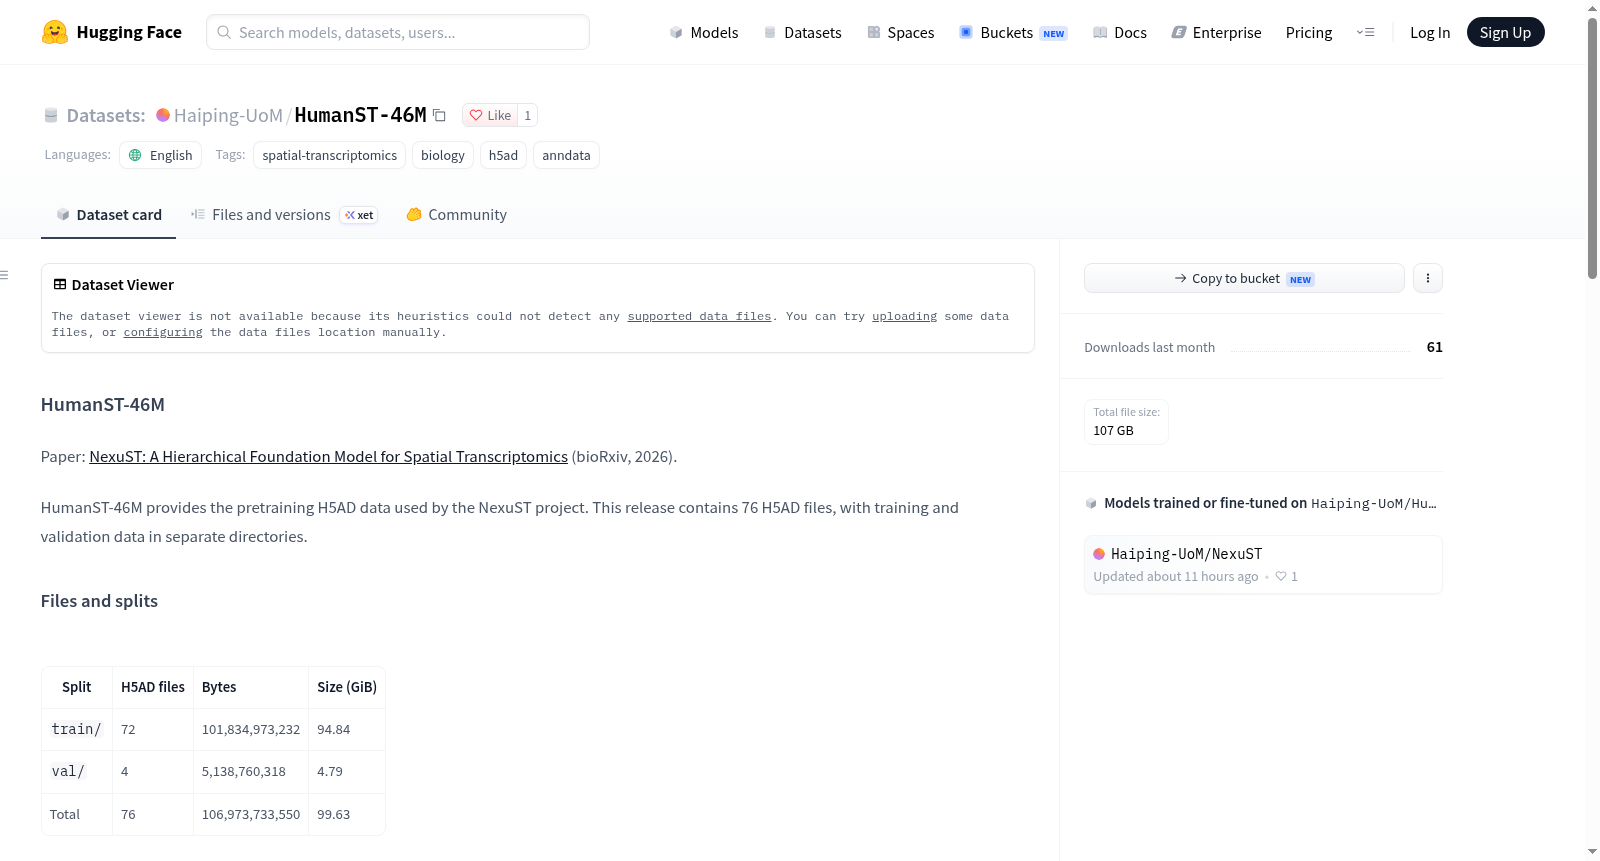Open the like count showing 1

[x=528, y=115]
